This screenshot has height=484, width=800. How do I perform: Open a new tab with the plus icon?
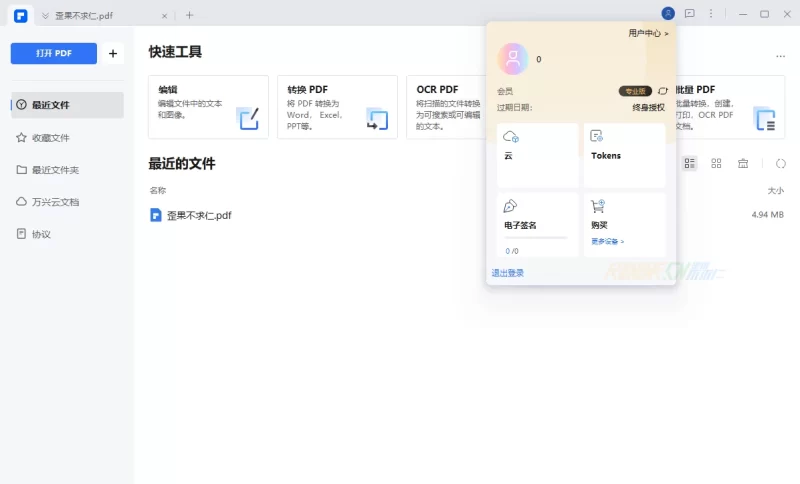[x=190, y=15]
